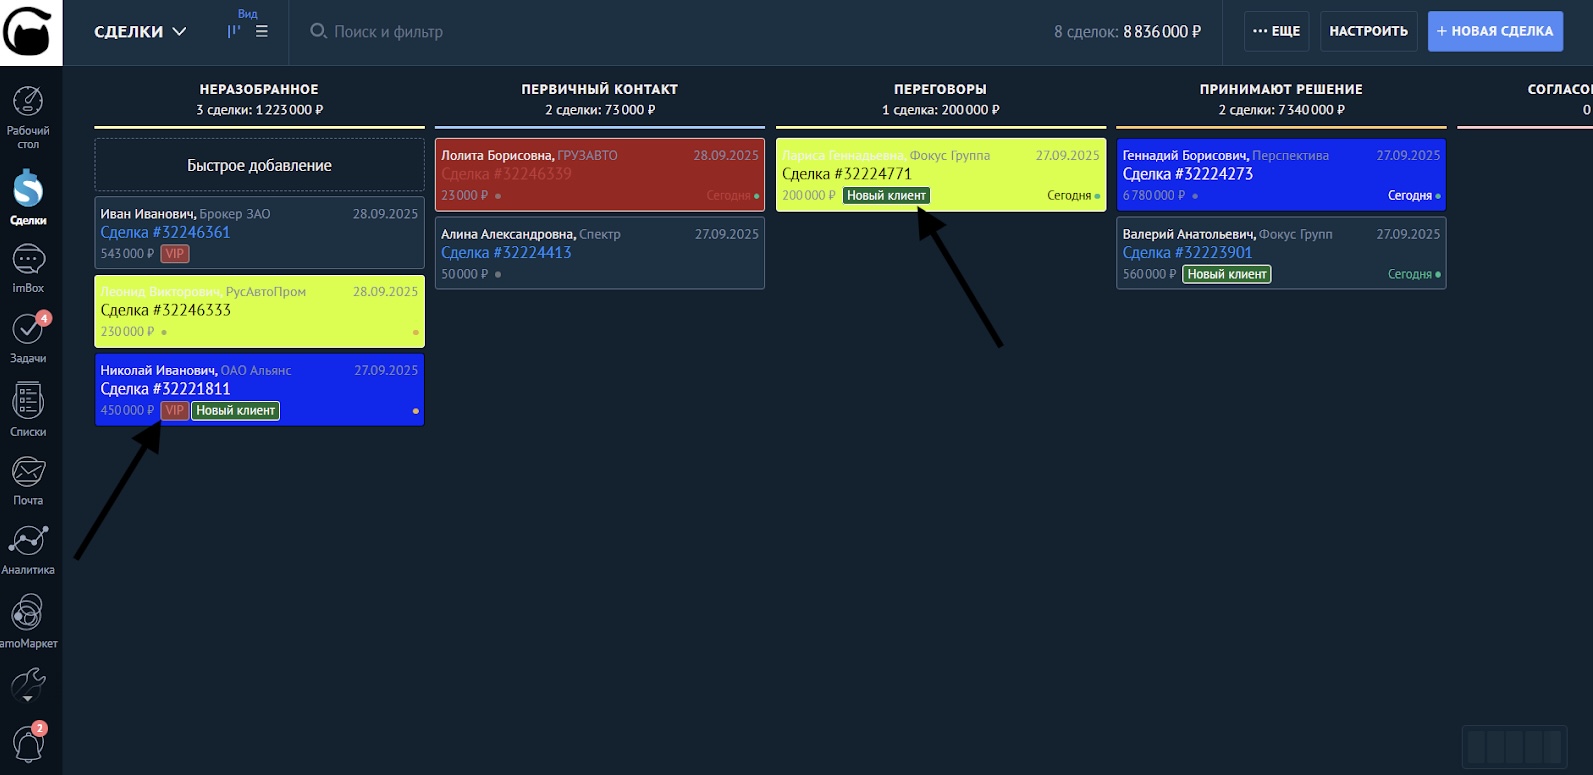Select the ПЕРЕГОВОРЫ stage header

coord(940,89)
